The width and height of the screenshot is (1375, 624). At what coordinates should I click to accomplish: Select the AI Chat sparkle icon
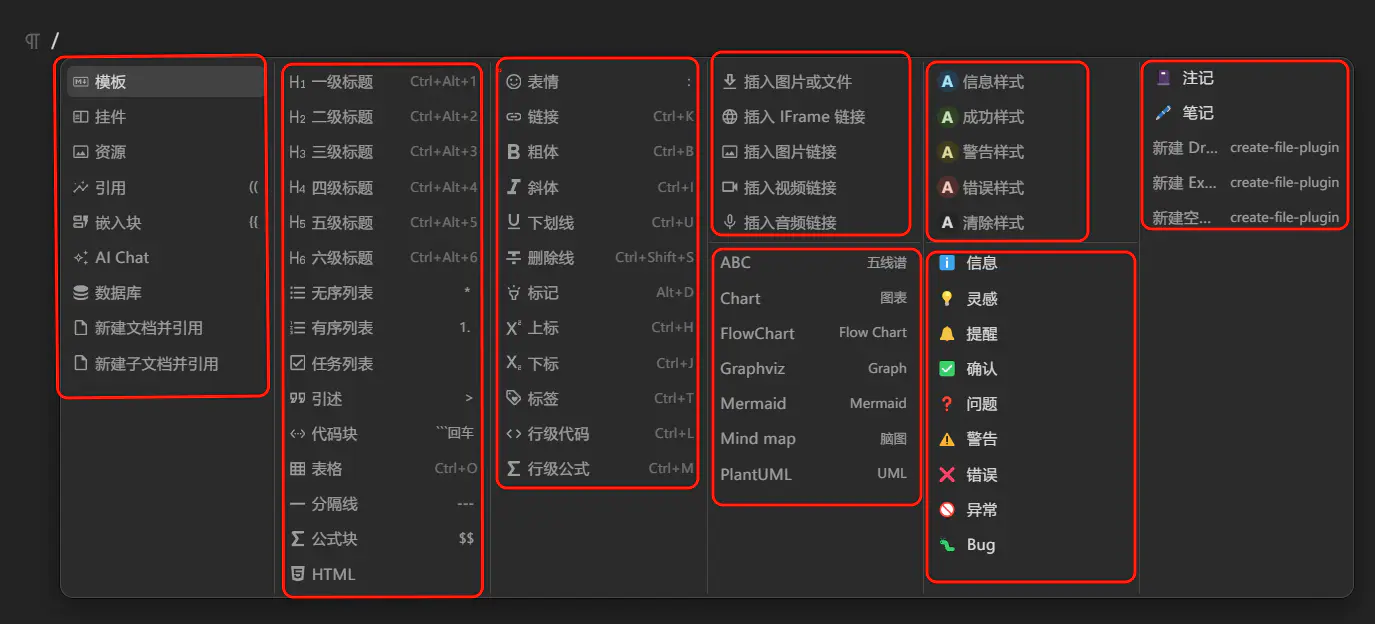click(81, 258)
